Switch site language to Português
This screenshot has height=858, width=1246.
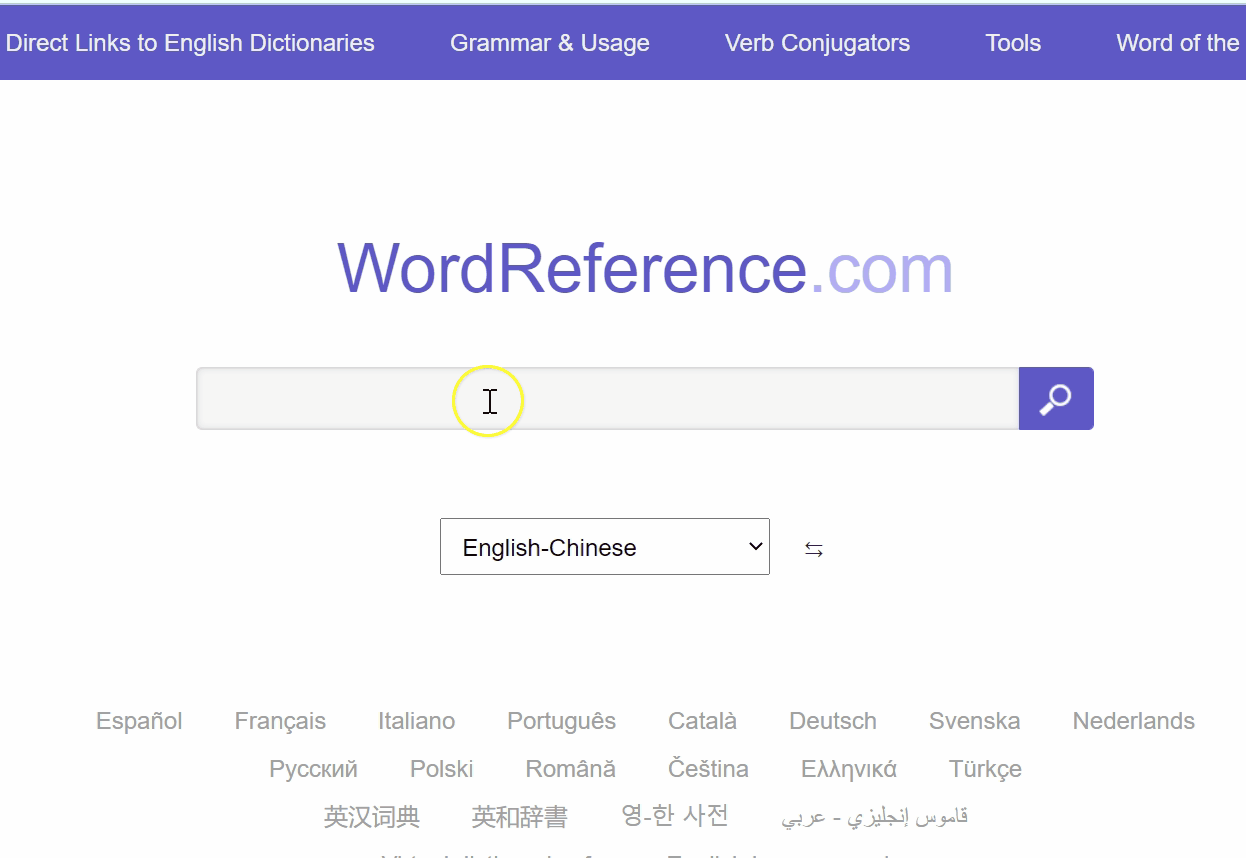pyautogui.click(x=561, y=721)
